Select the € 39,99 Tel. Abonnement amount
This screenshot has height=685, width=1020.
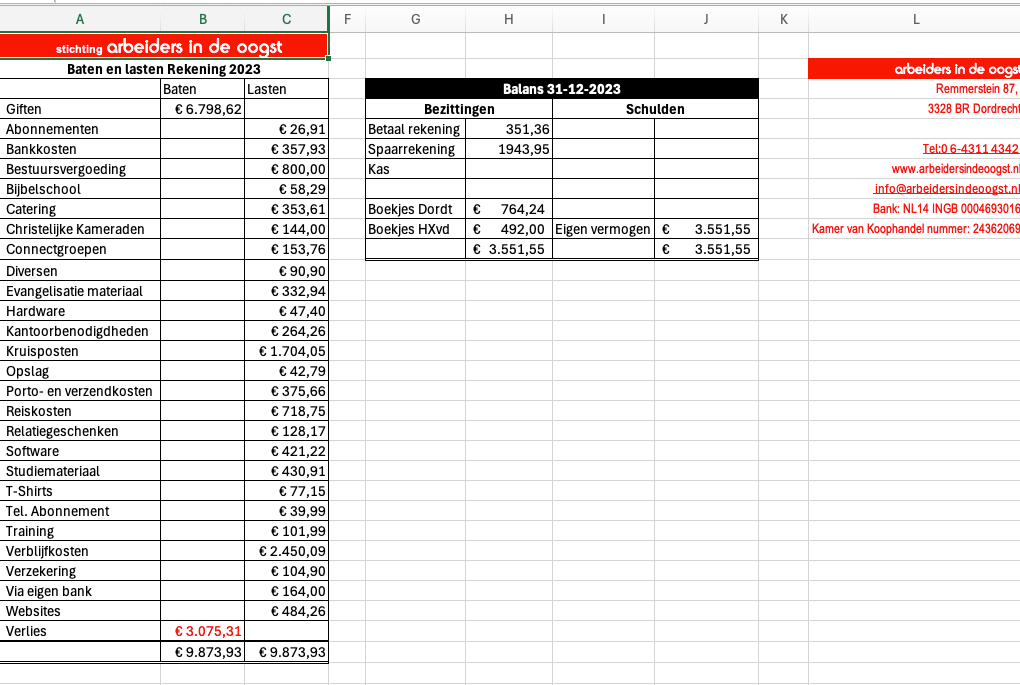287,511
